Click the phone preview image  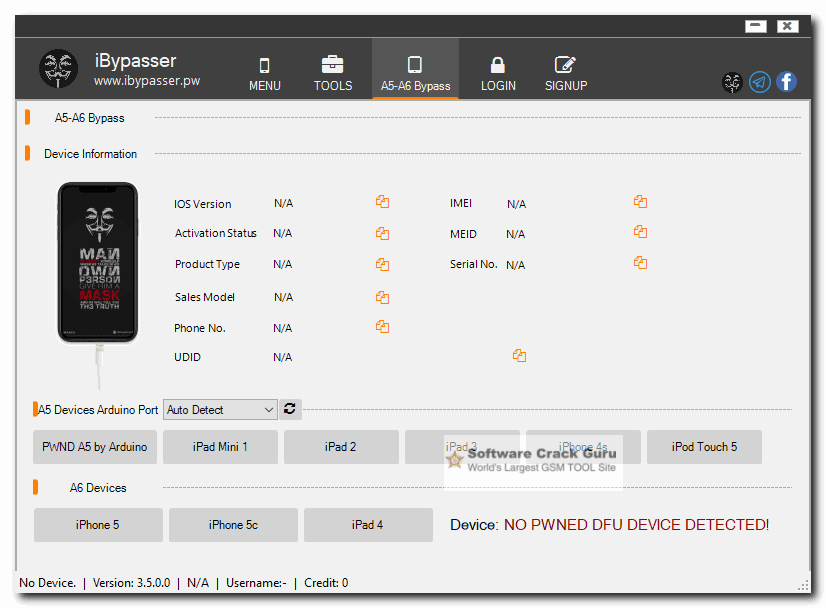click(98, 262)
